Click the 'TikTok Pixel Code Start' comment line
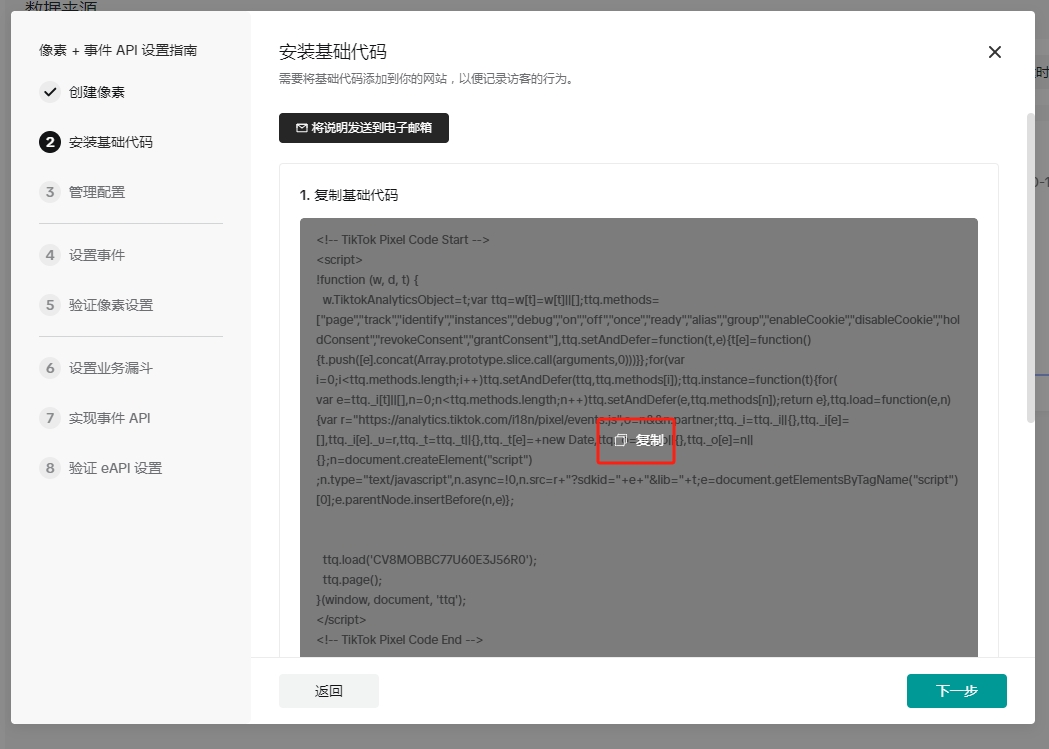This screenshot has height=749, width=1049. tap(403, 240)
